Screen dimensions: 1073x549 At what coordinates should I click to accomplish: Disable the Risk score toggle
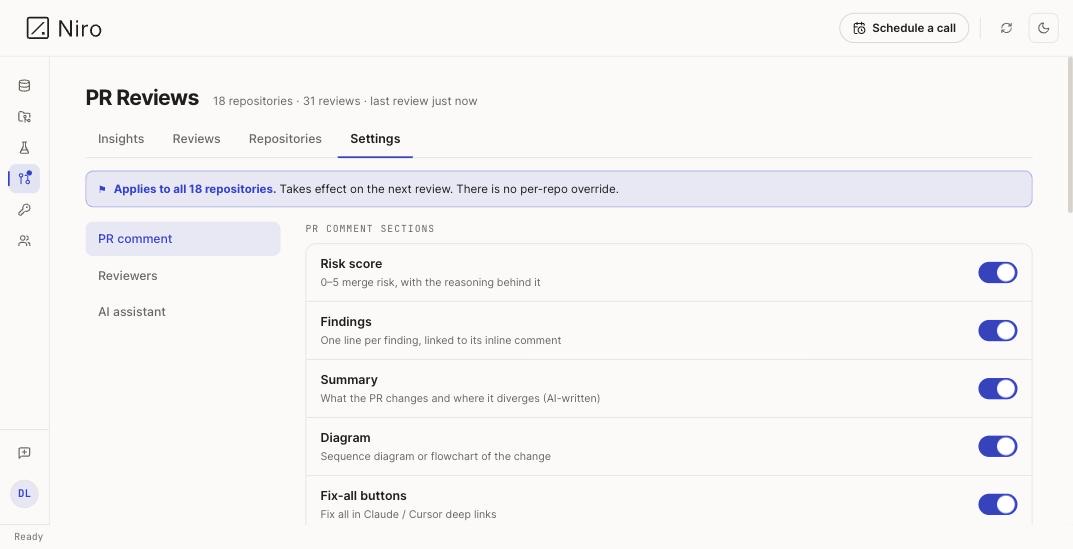(x=998, y=272)
